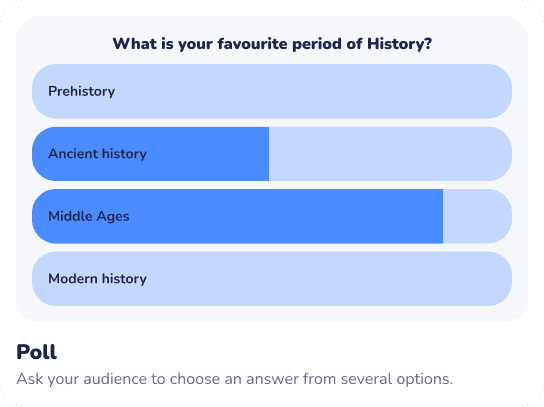Click the poll question heading text
Viewport: 544px width, 407px height.
pyautogui.click(x=272, y=44)
